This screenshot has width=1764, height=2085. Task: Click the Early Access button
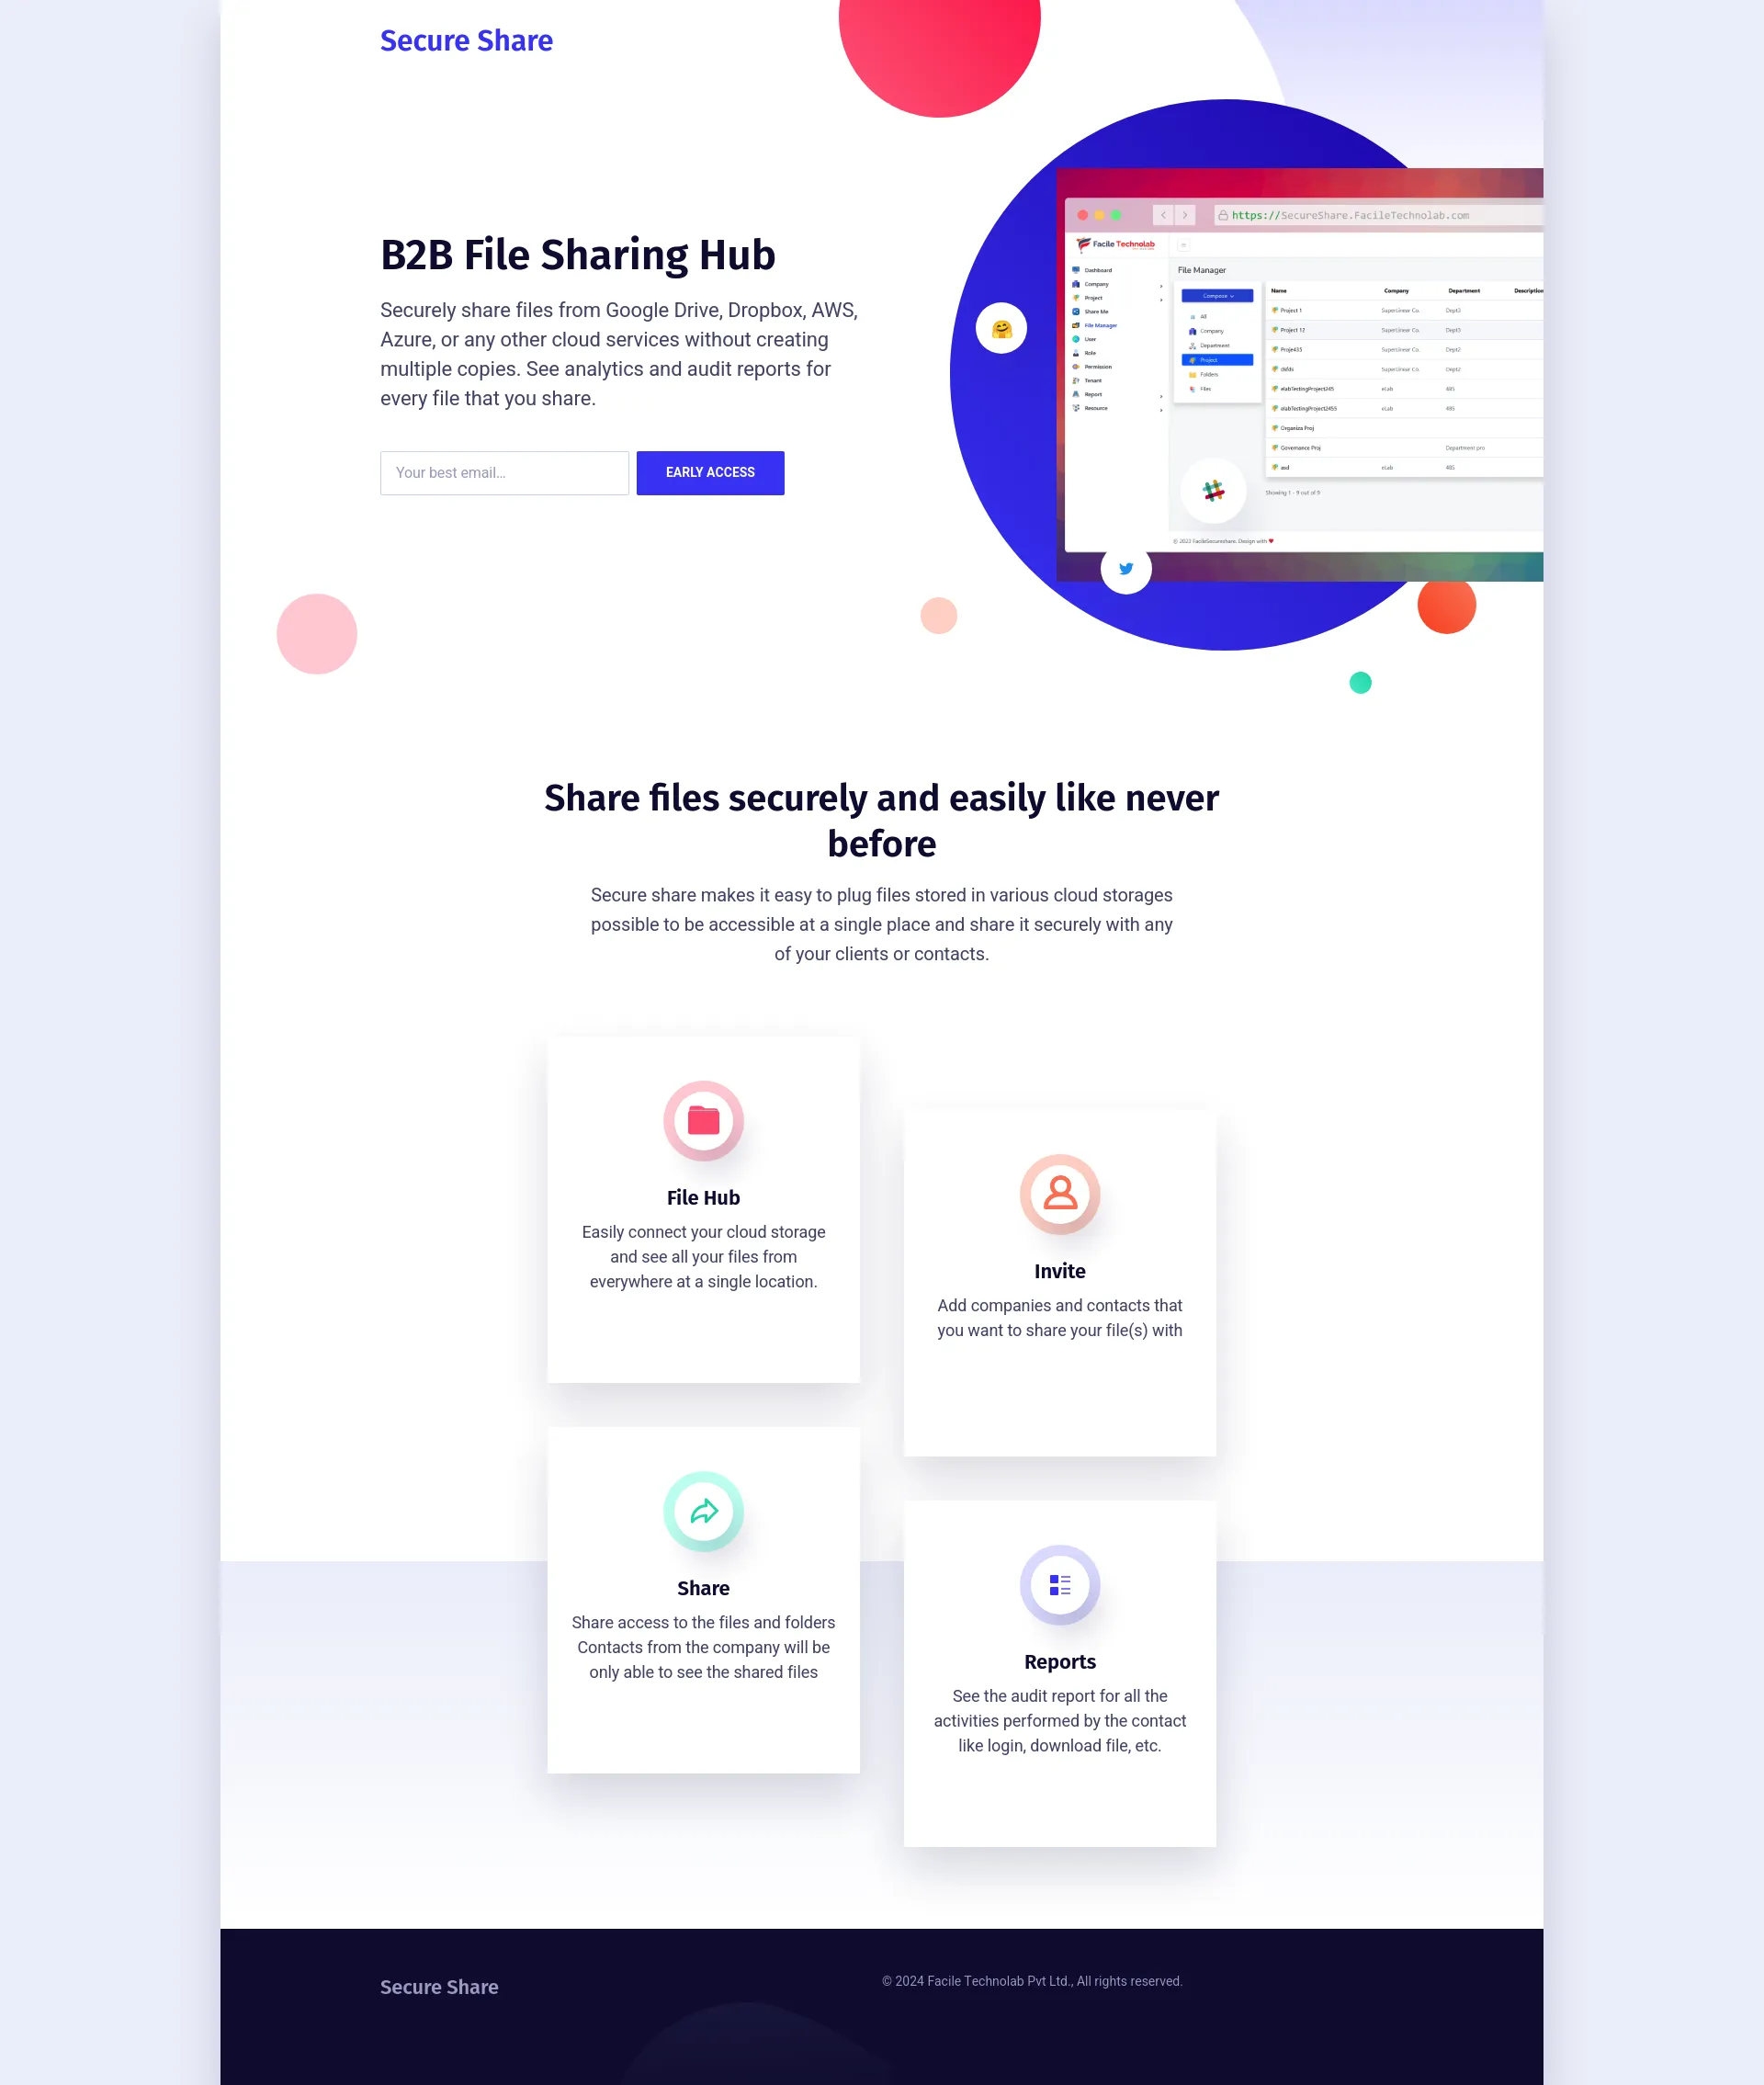708,470
